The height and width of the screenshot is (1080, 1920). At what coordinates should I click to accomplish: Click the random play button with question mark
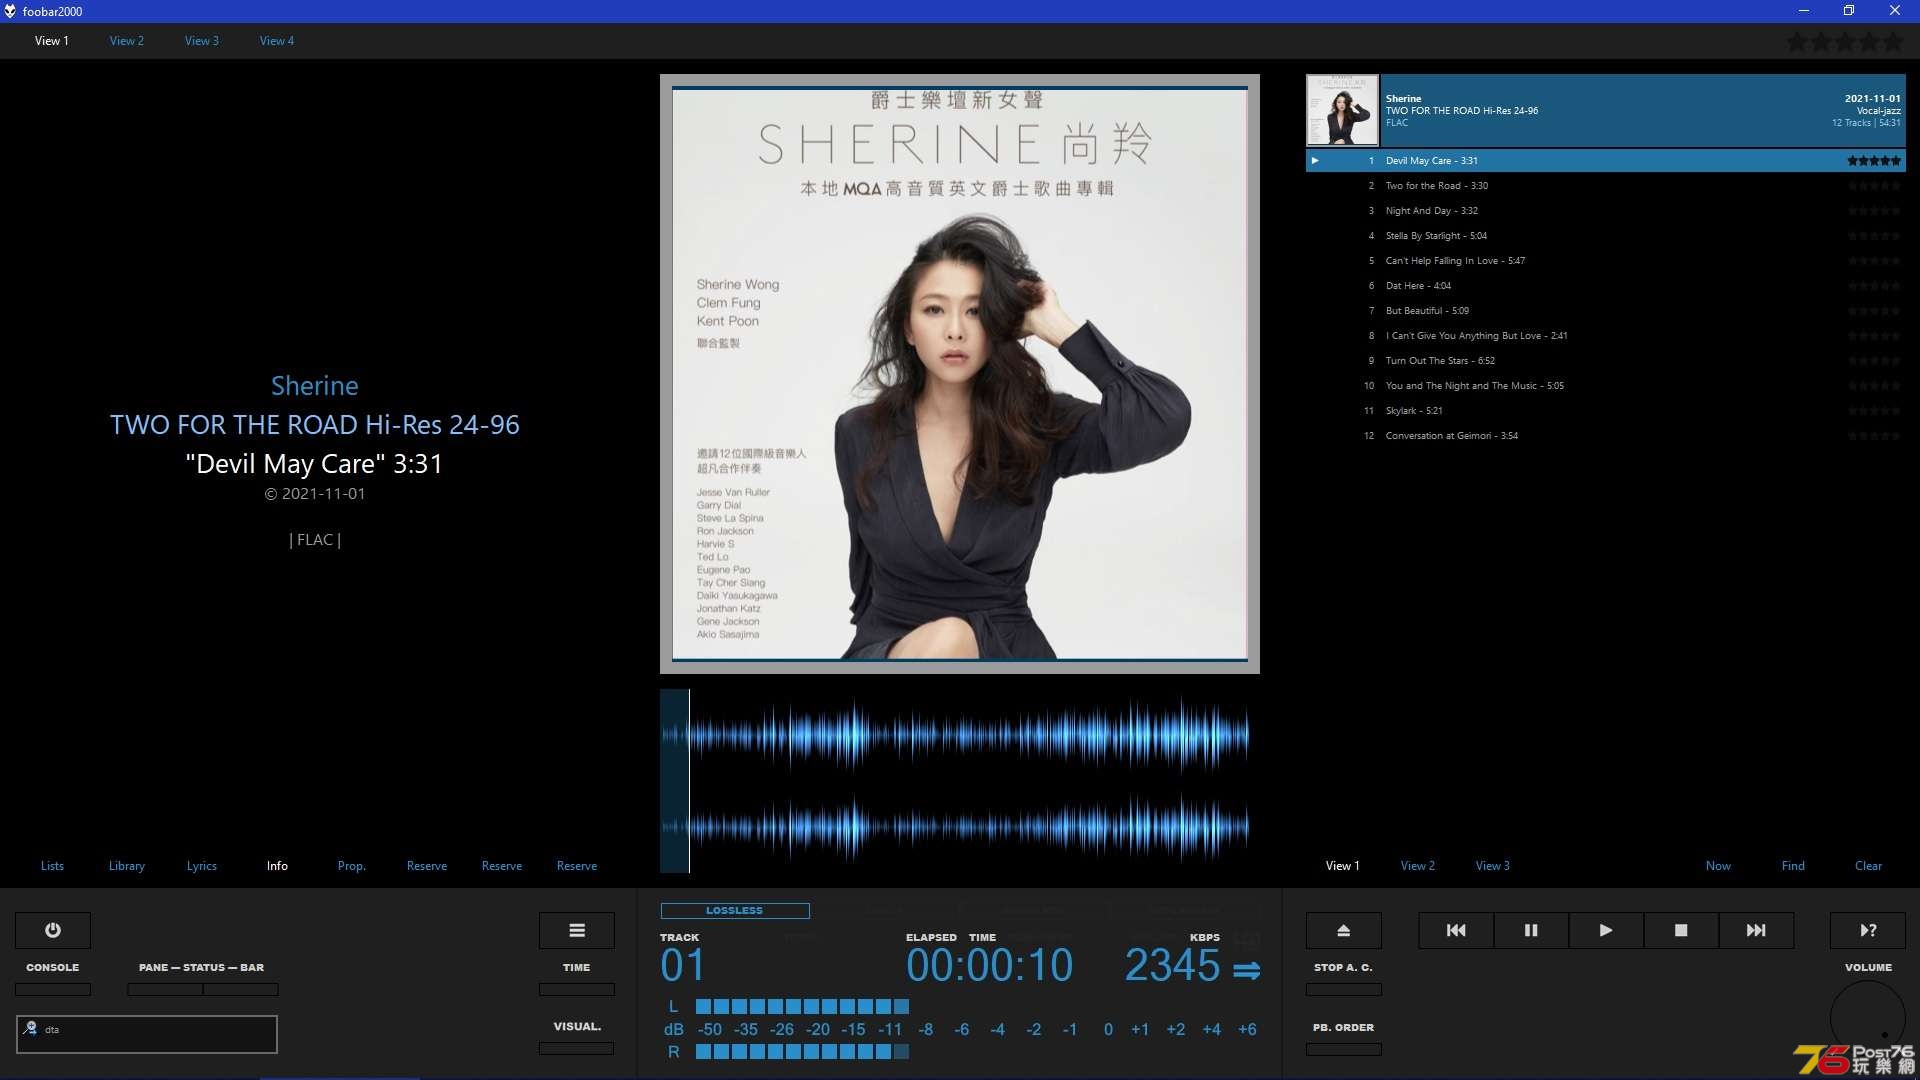(x=1868, y=930)
